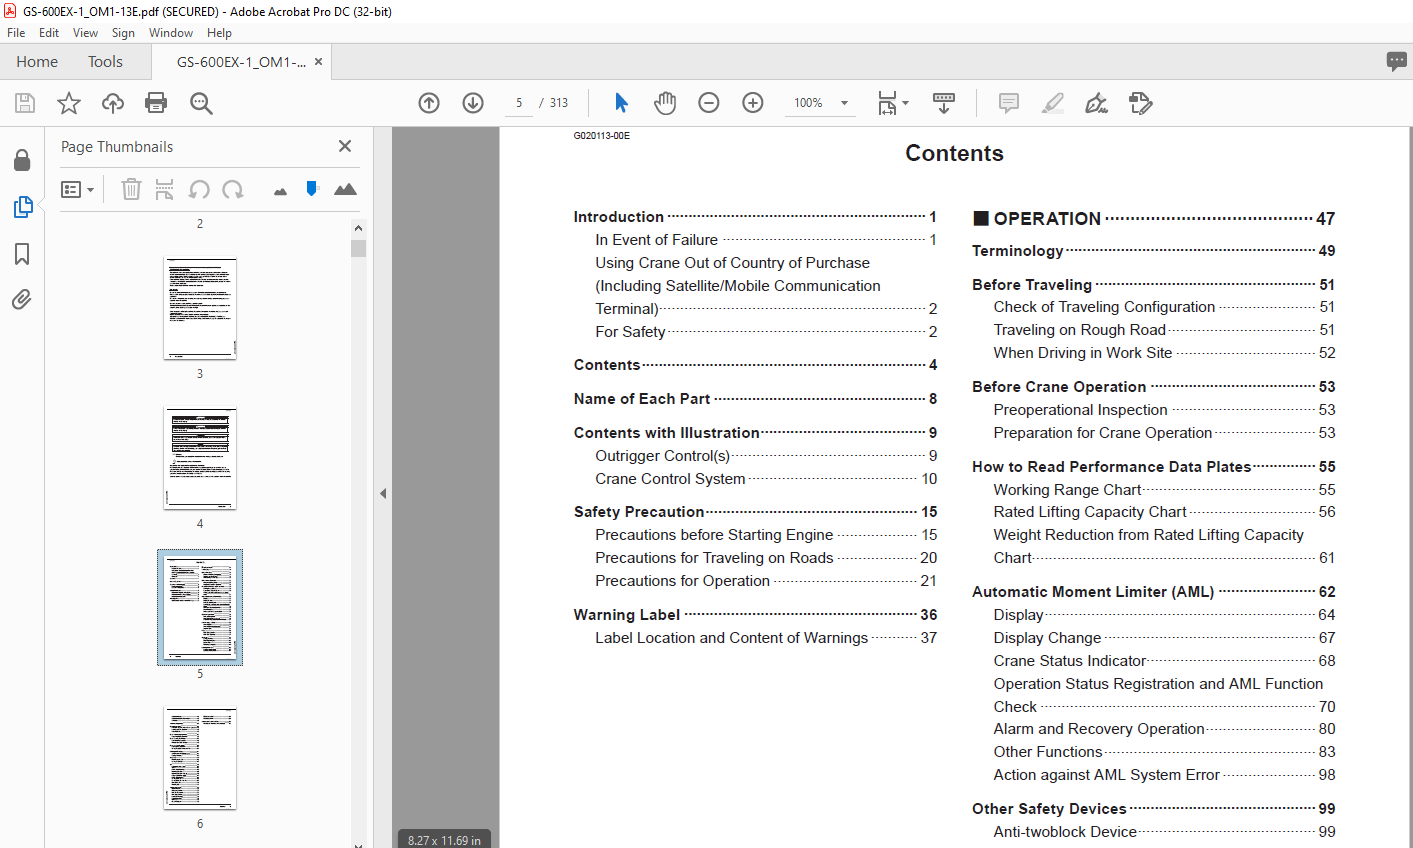
Task: Go to previous page arrow
Action: (429, 103)
